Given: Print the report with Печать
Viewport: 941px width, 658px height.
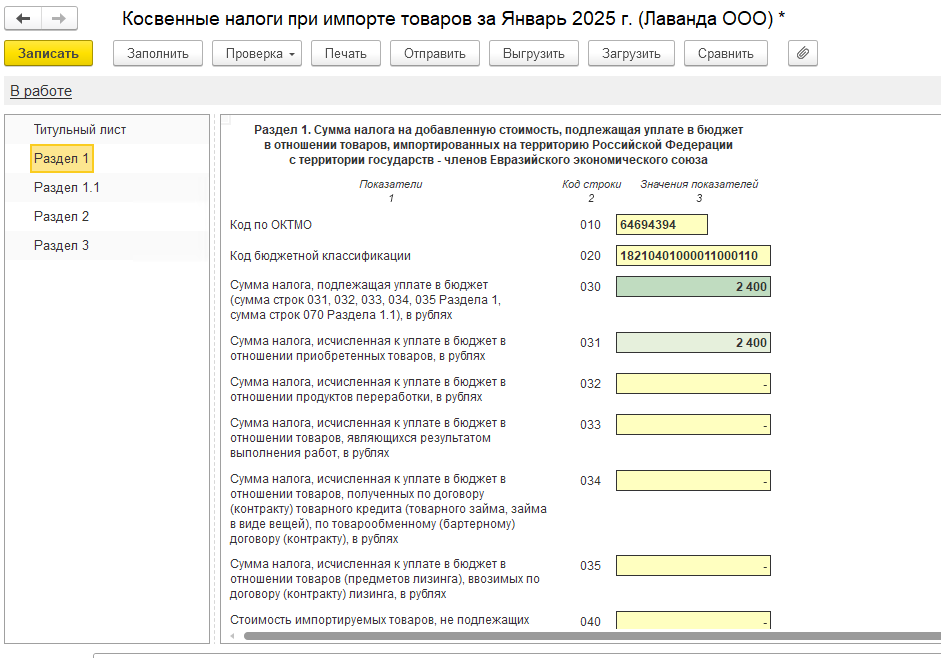Looking at the screenshot, I should 346,53.
